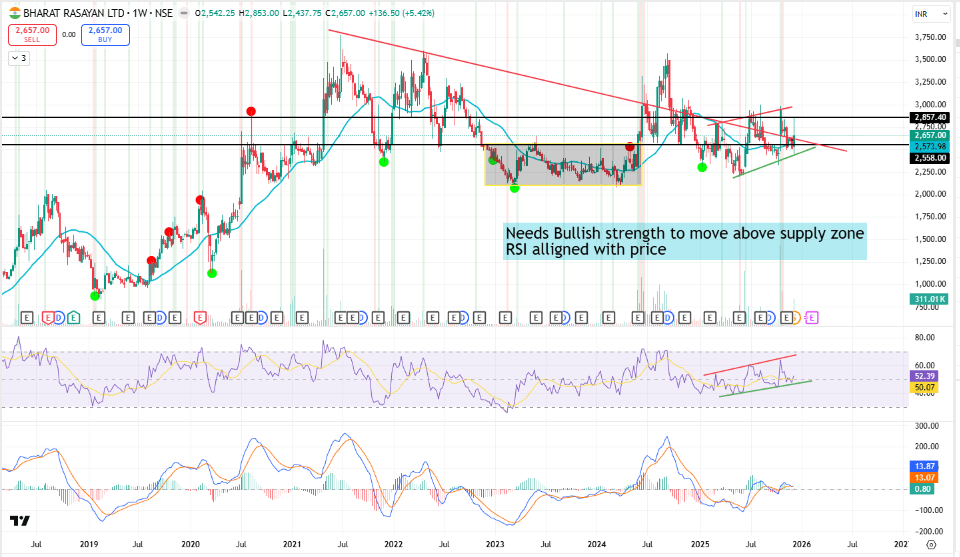Click the close value C2,657.00 in header
This screenshot has height=557, width=960.
[x=345, y=13]
